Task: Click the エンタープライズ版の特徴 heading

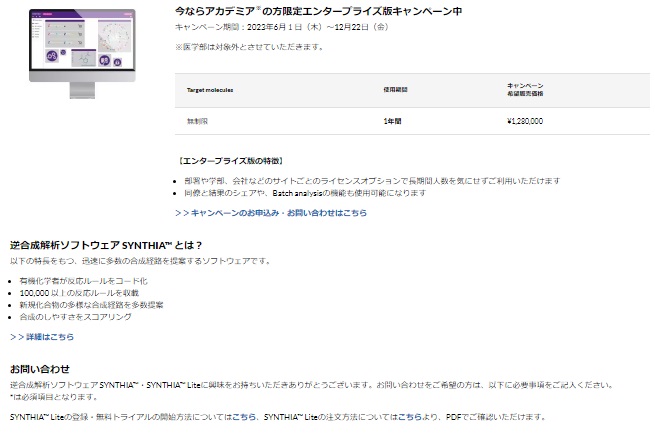Action: [x=230, y=161]
